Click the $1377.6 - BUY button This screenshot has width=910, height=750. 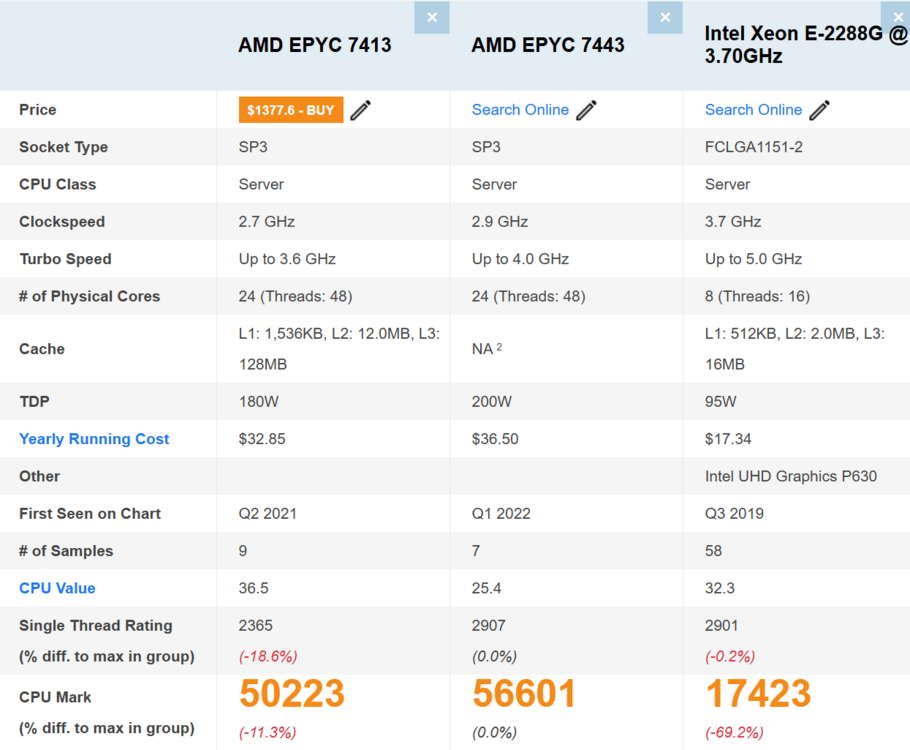point(291,110)
